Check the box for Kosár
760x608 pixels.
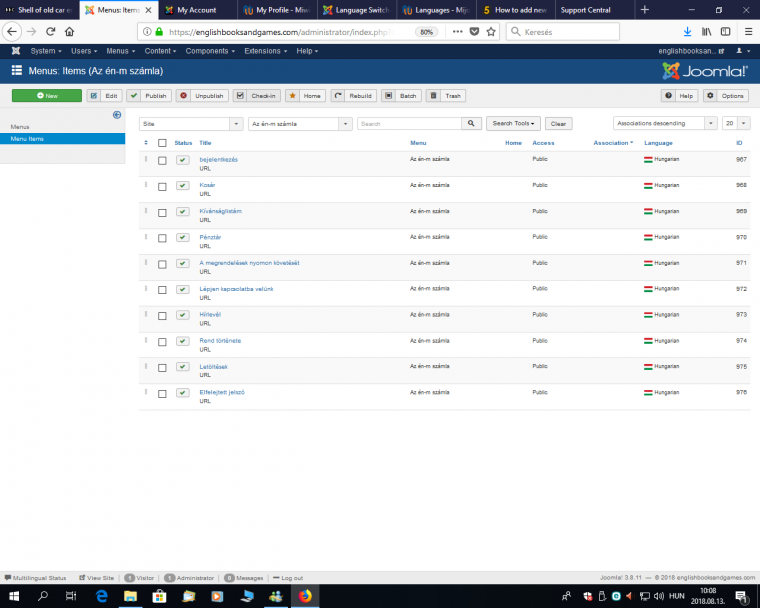pyautogui.click(x=162, y=187)
